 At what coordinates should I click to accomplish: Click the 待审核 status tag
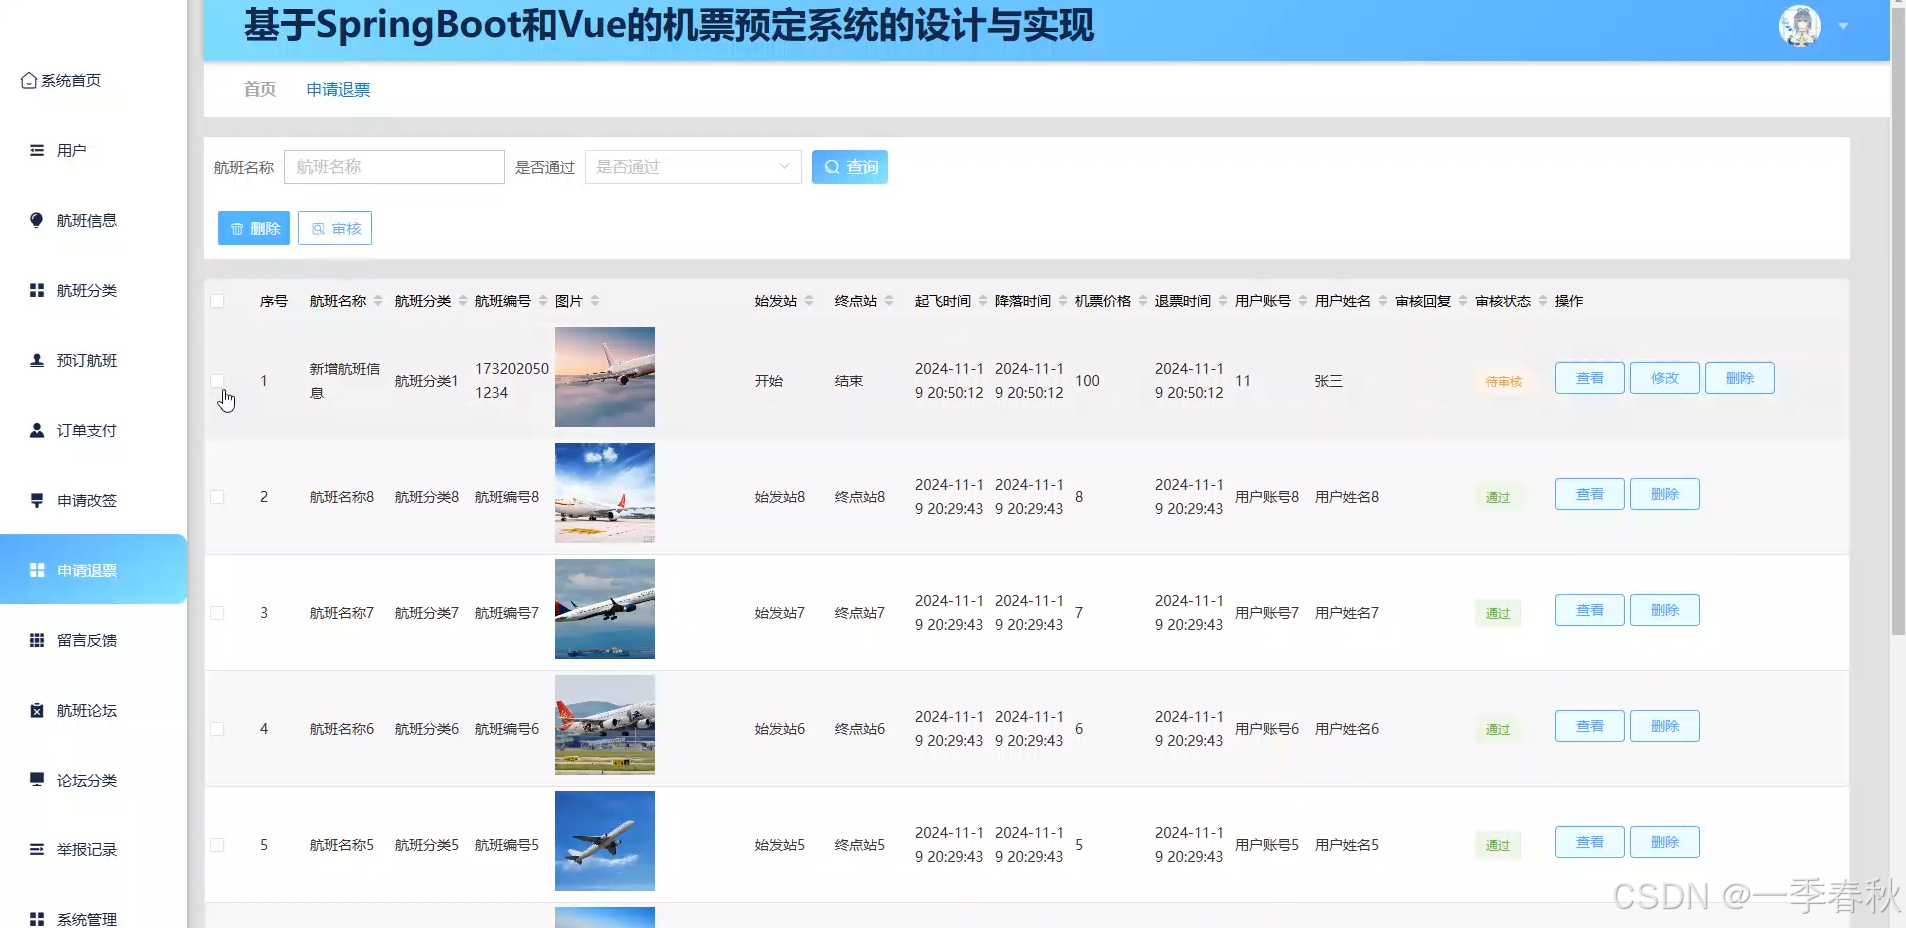(1503, 381)
